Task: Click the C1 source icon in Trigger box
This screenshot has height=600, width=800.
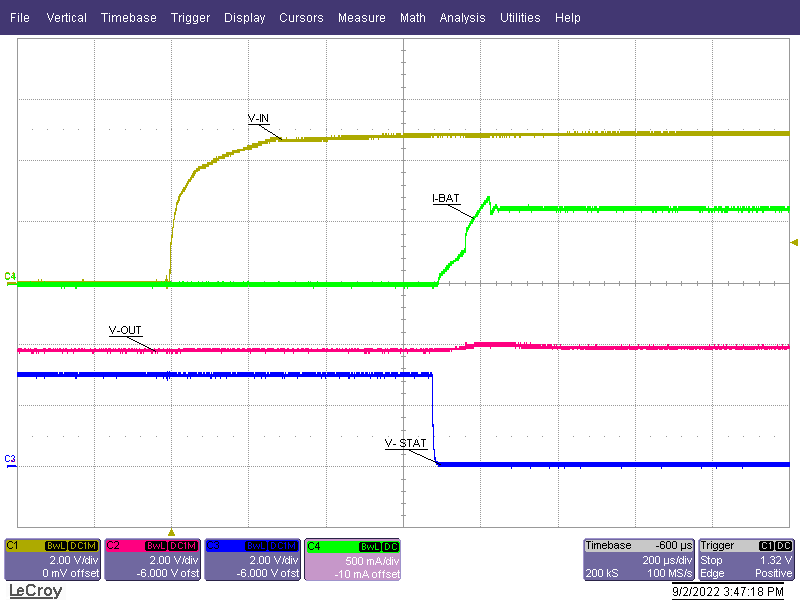Action: click(x=764, y=545)
